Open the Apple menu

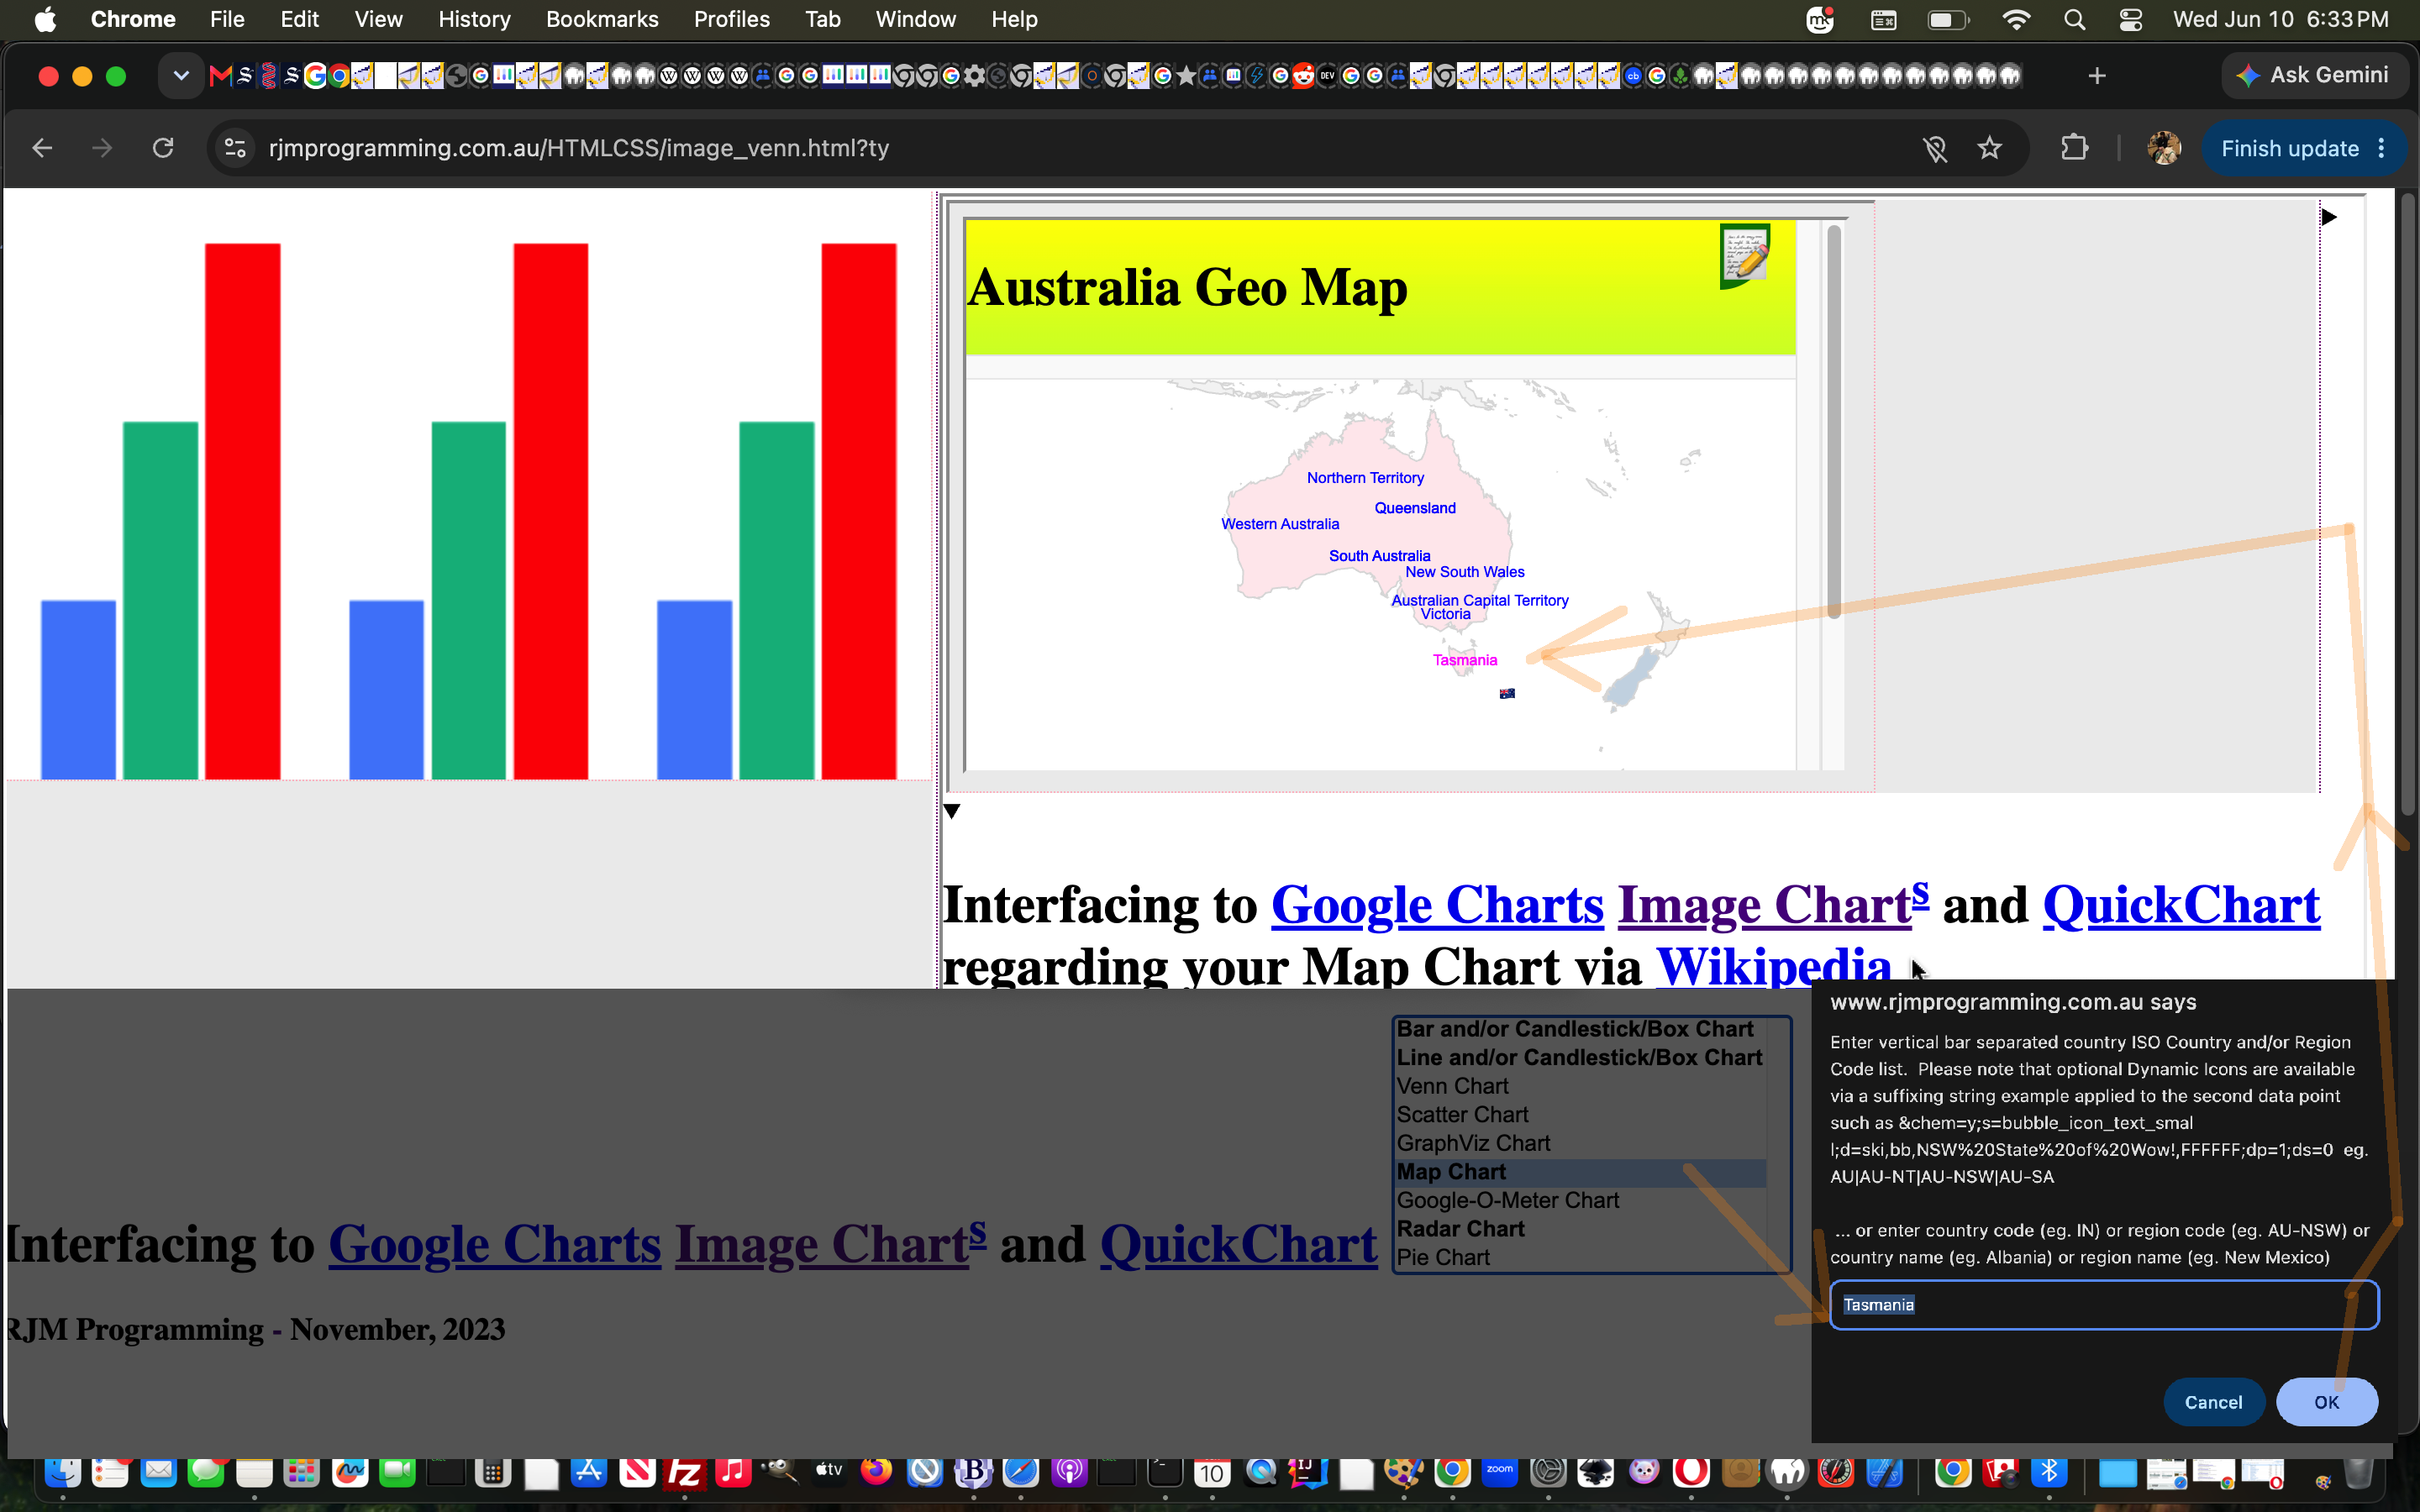tap(45, 20)
